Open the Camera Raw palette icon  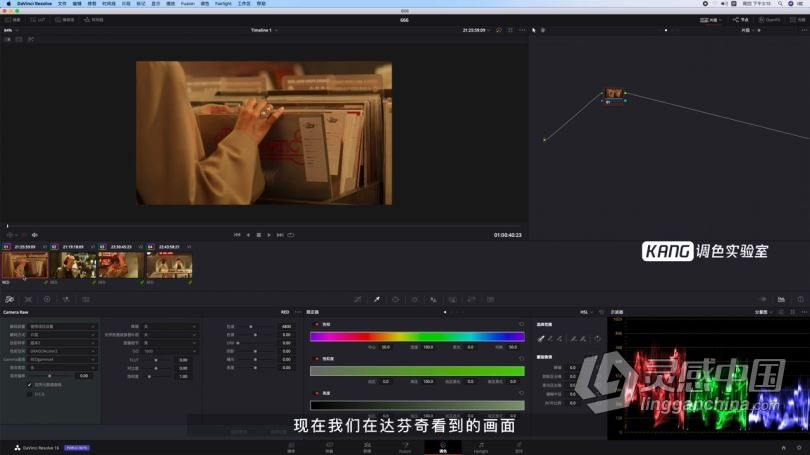9,300
